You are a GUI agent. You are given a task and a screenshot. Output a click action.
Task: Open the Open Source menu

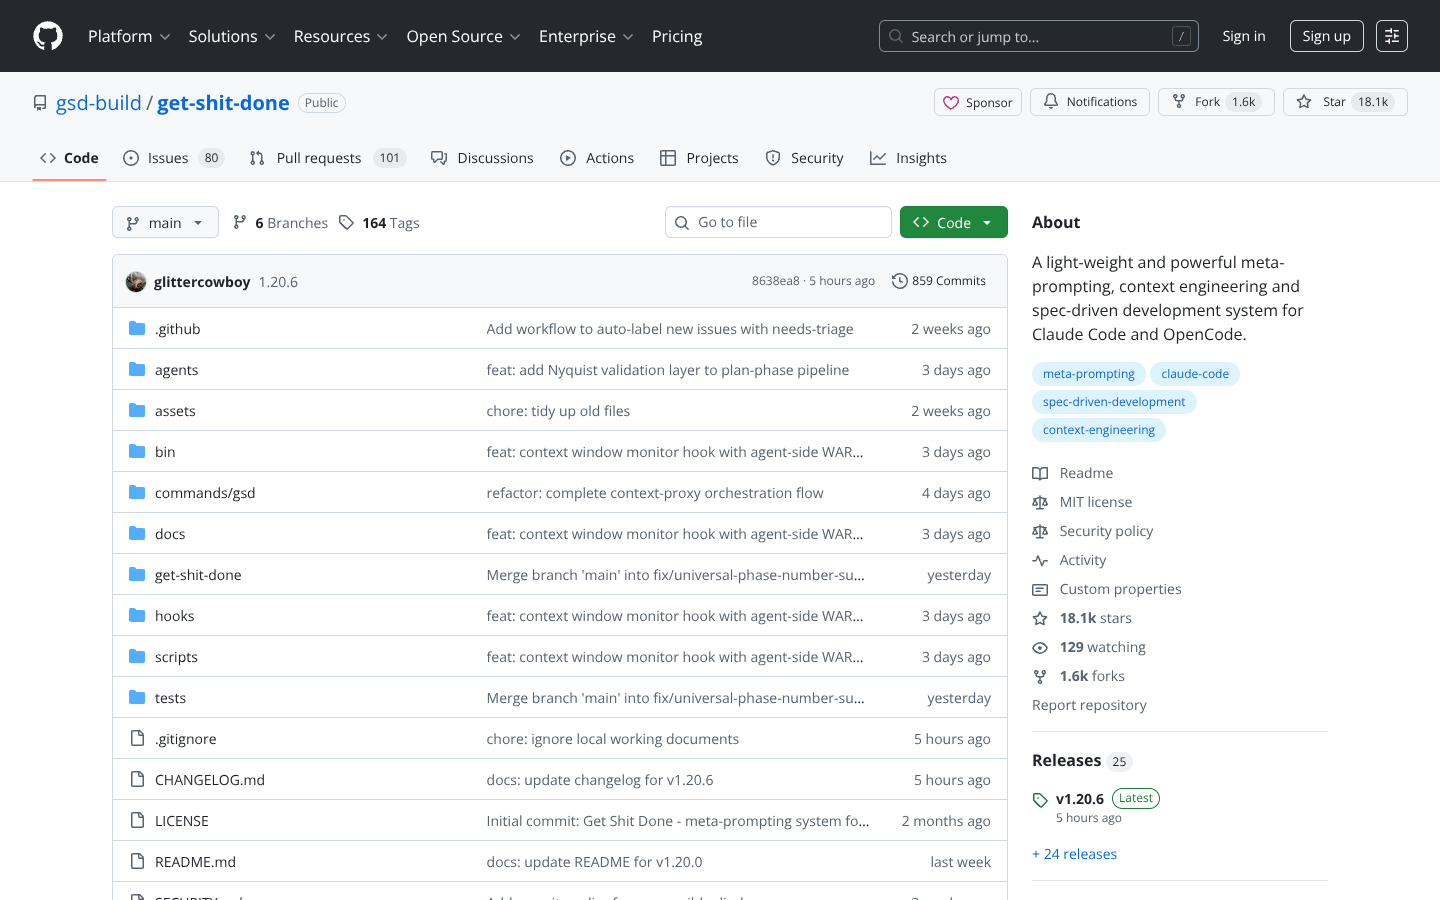pos(463,36)
